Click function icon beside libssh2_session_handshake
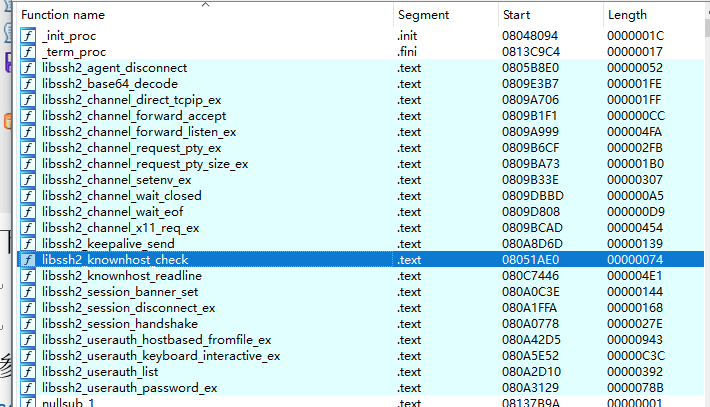The height and width of the screenshot is (407, 710). [x=28, y=324]
